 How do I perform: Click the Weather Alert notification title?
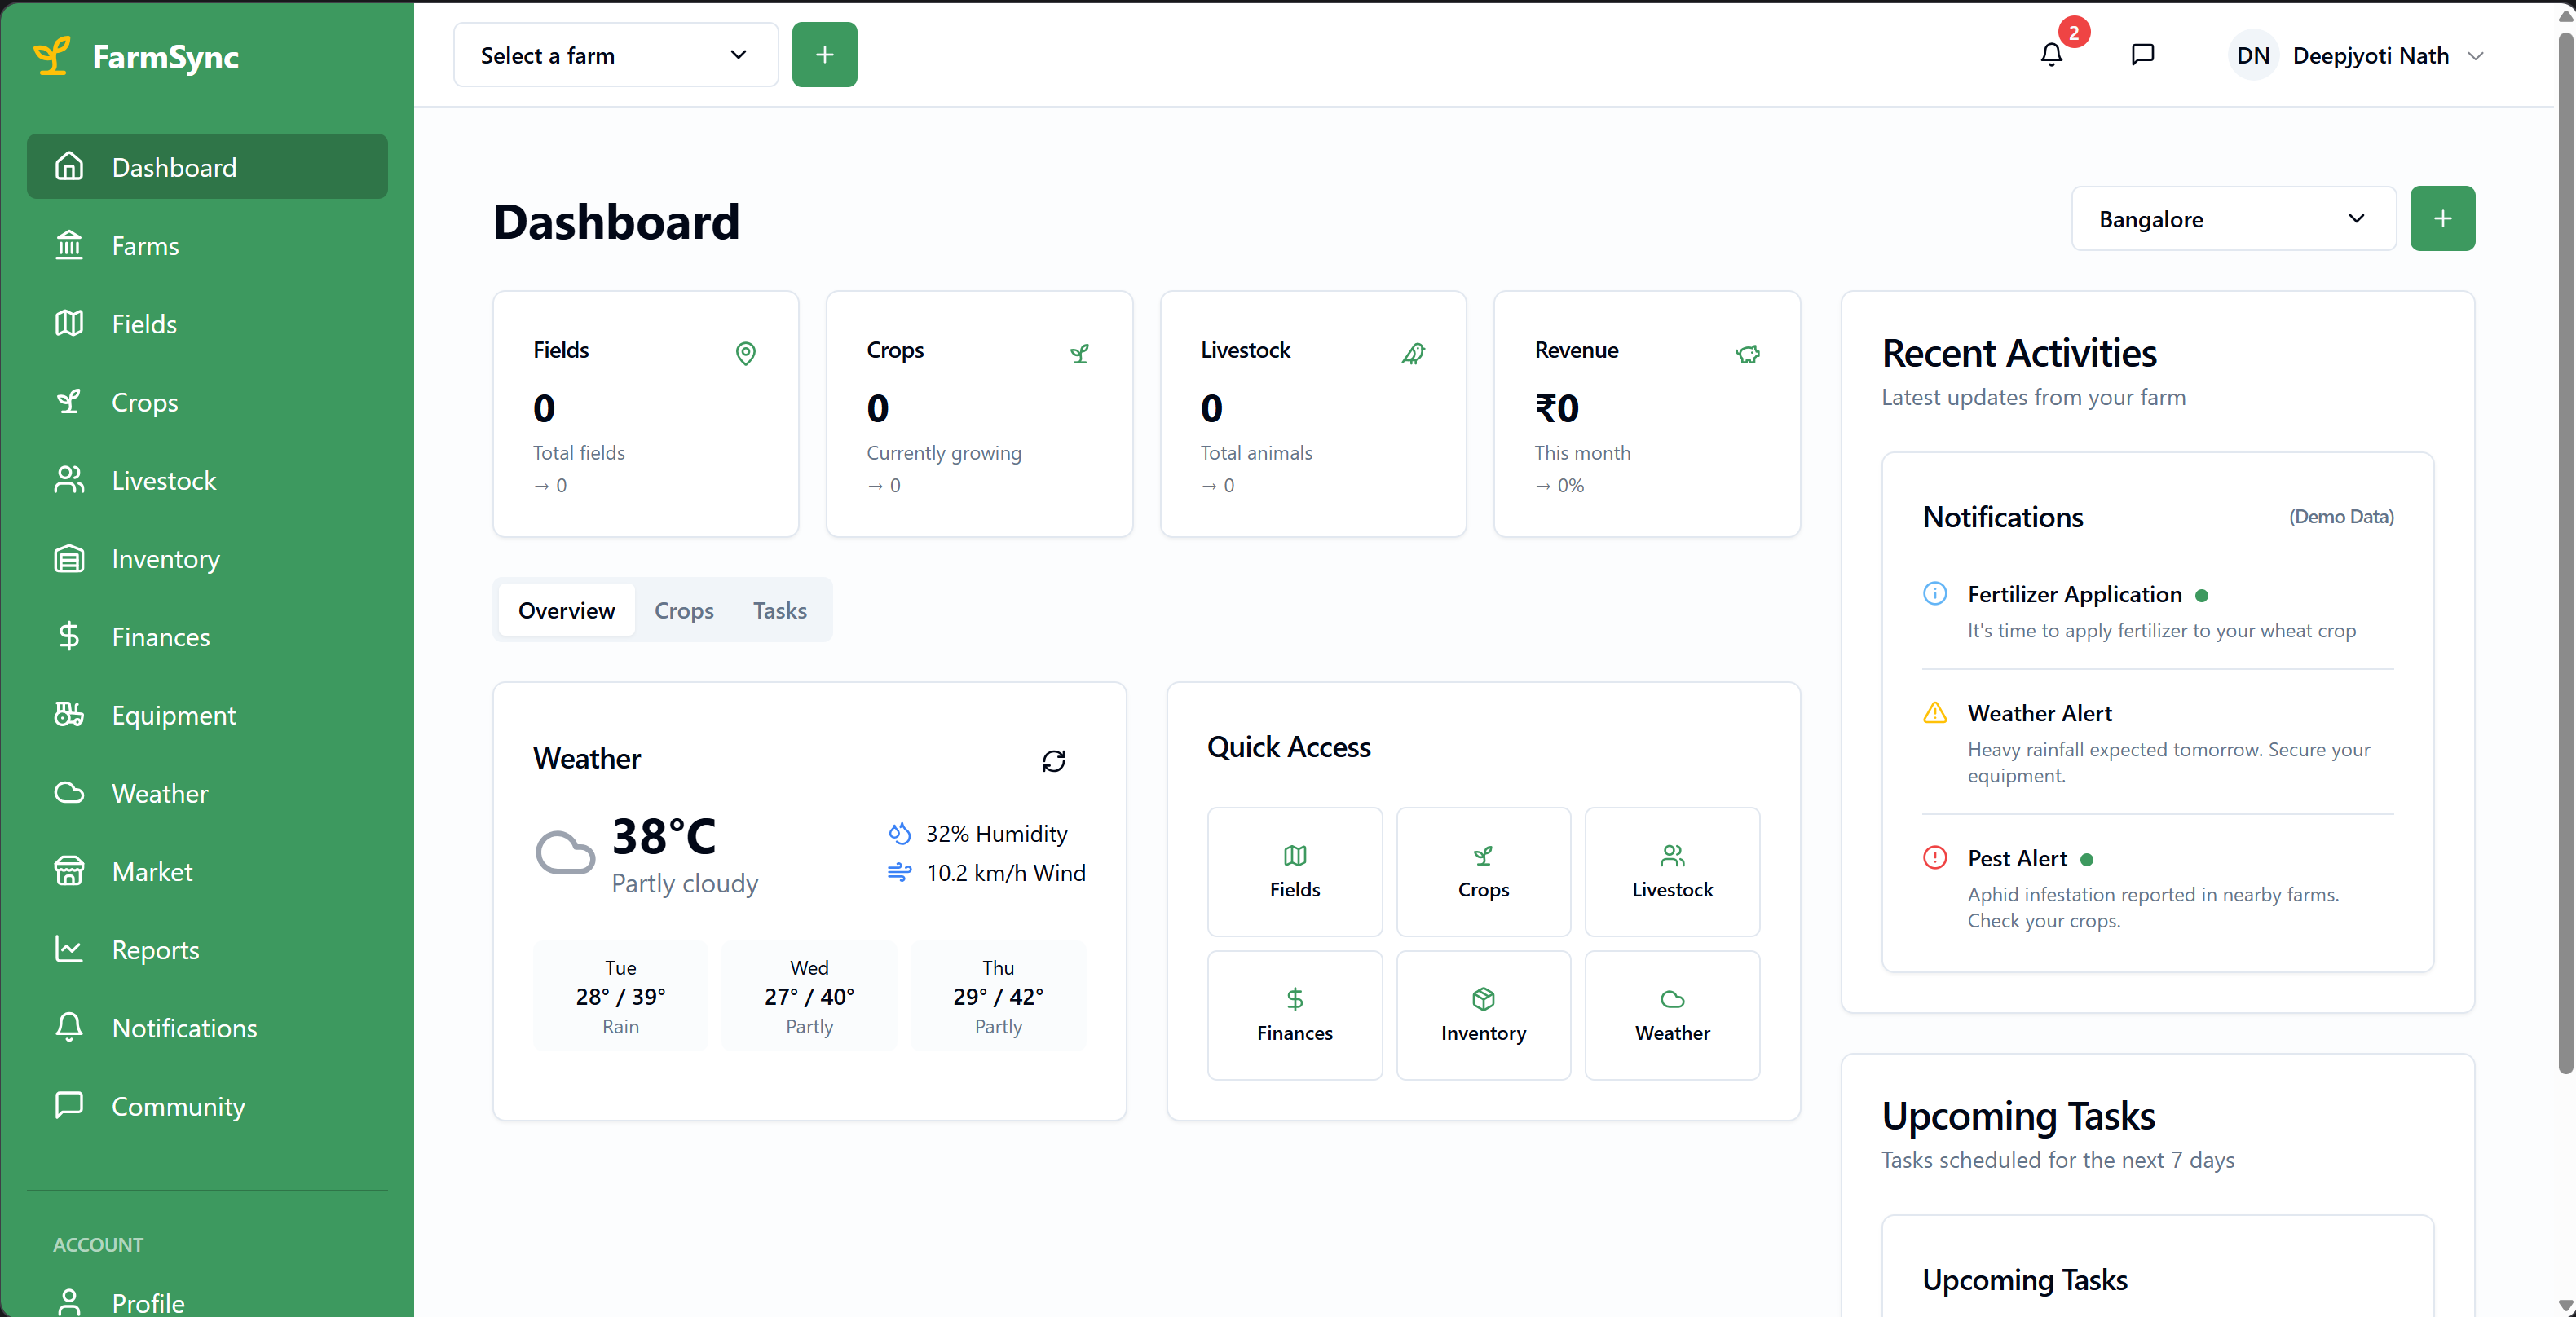(x=2040, y=713)
